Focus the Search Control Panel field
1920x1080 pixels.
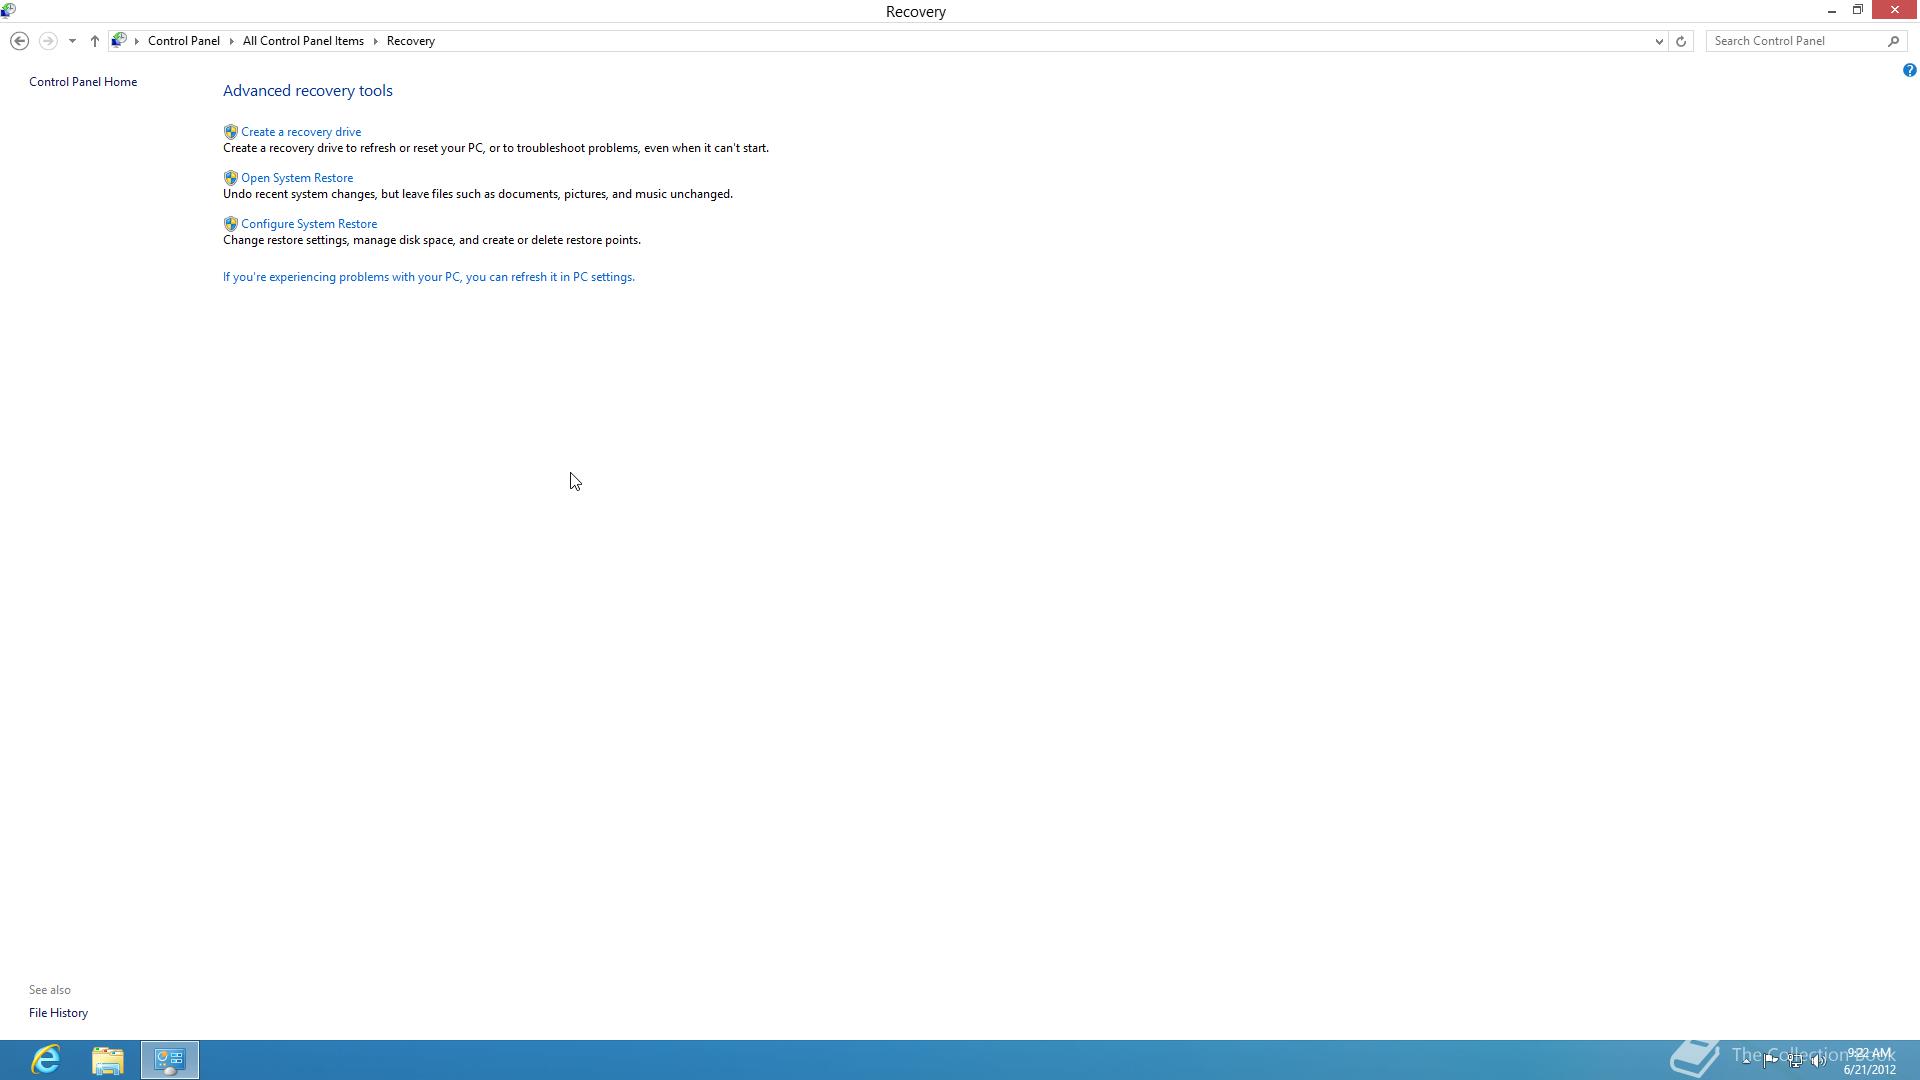click(1796, 41)
